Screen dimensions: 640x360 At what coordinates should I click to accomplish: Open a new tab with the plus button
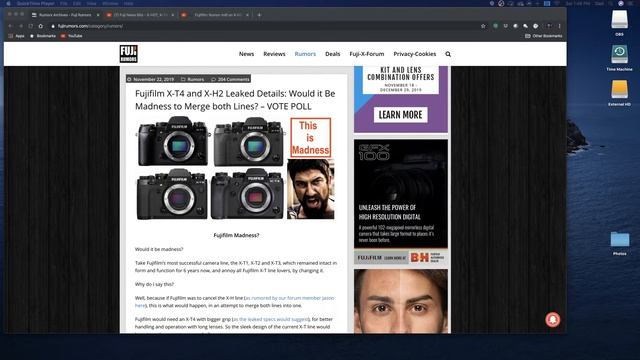tap(259, 15)
